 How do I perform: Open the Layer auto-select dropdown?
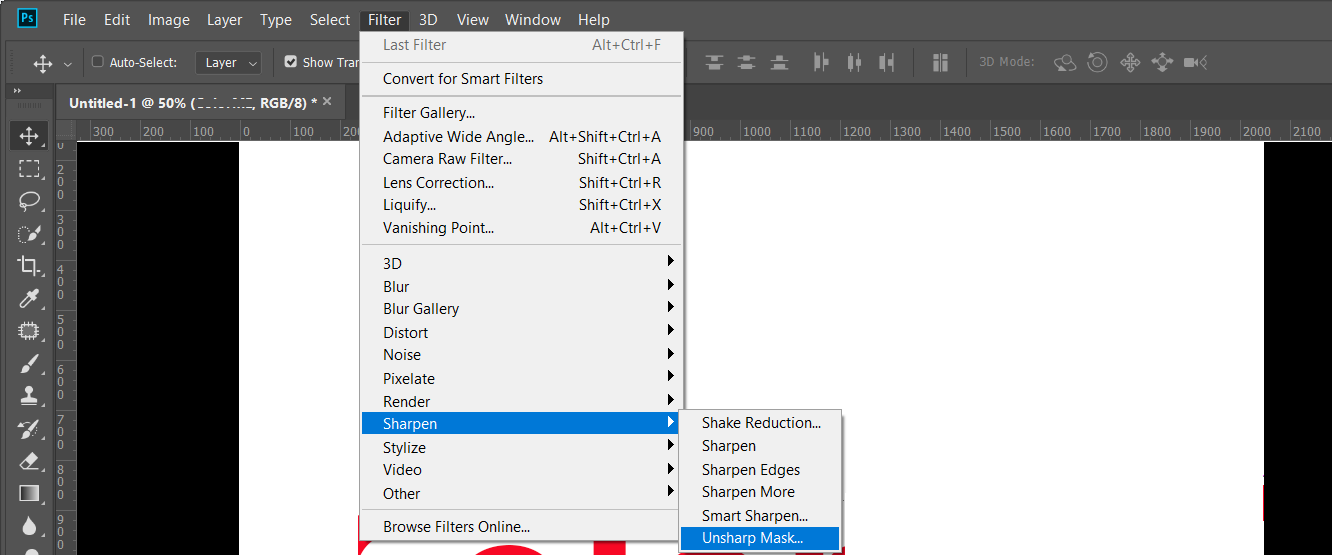click(228, 62)
